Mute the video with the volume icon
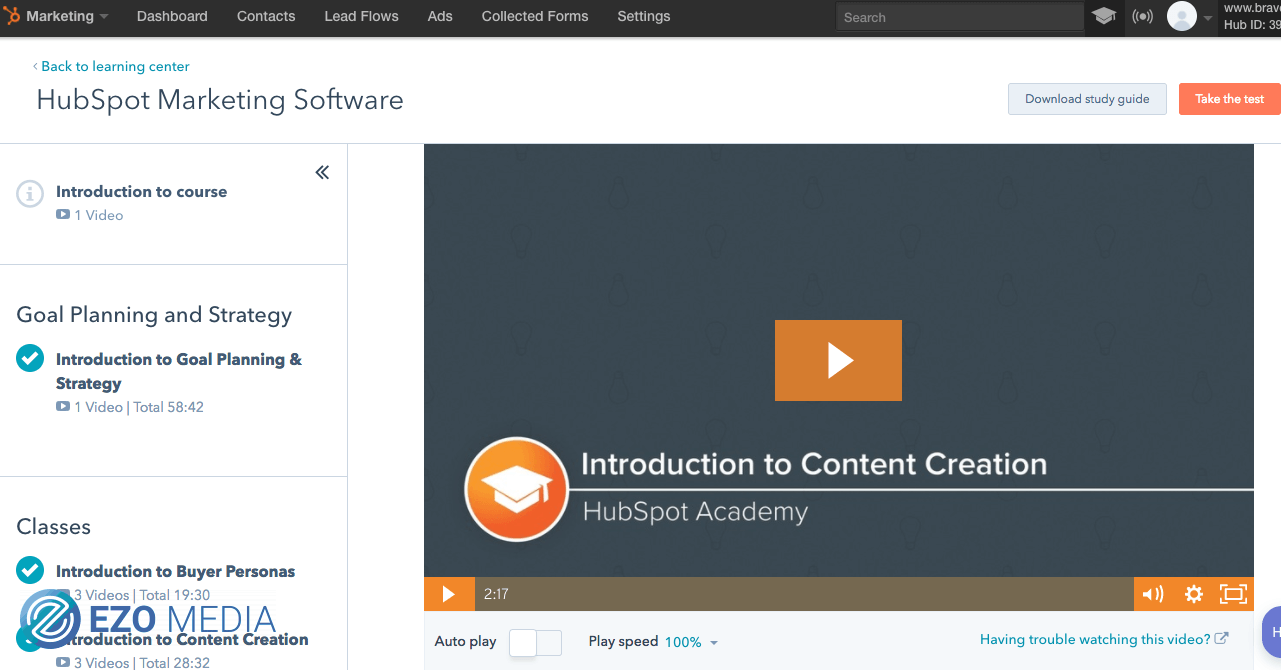Viewport: 1281px width, 670px height. [1153, 594]
